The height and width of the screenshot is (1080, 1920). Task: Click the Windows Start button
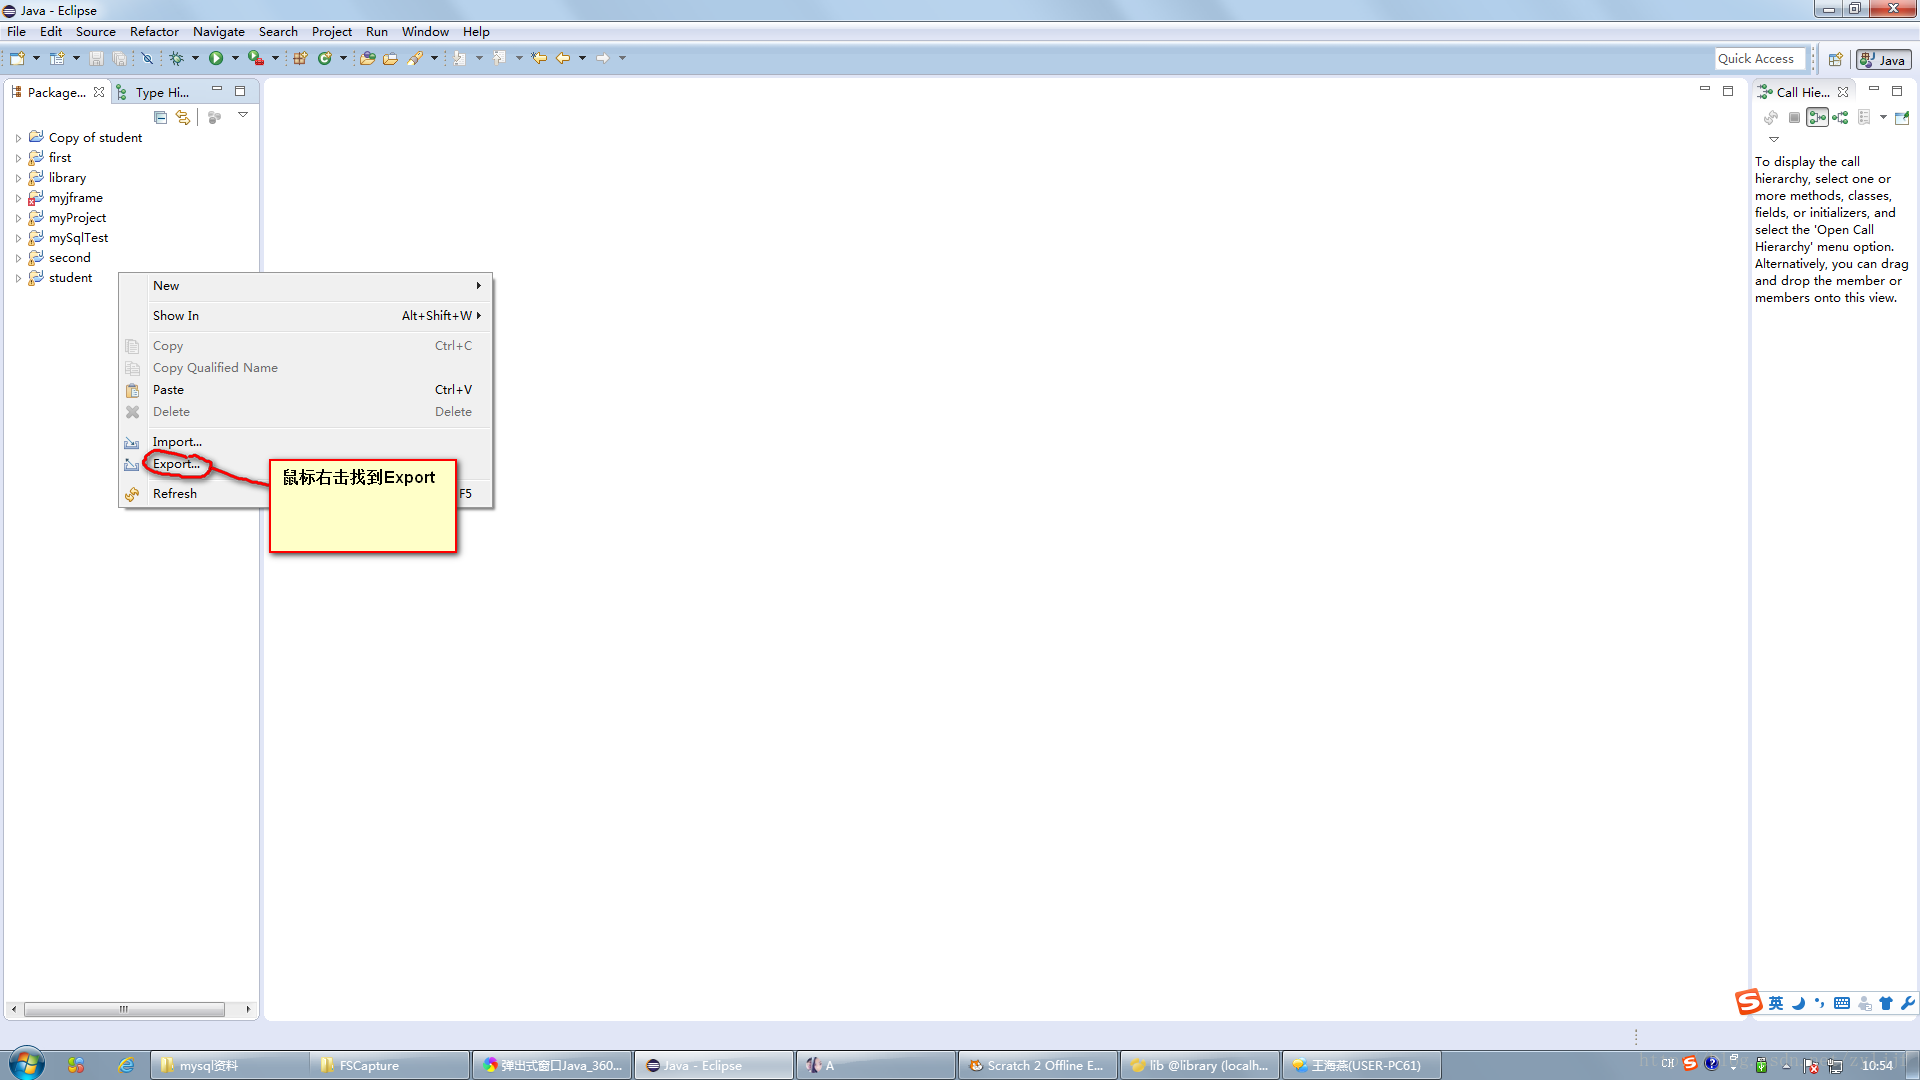click(x=27, y=1064)
